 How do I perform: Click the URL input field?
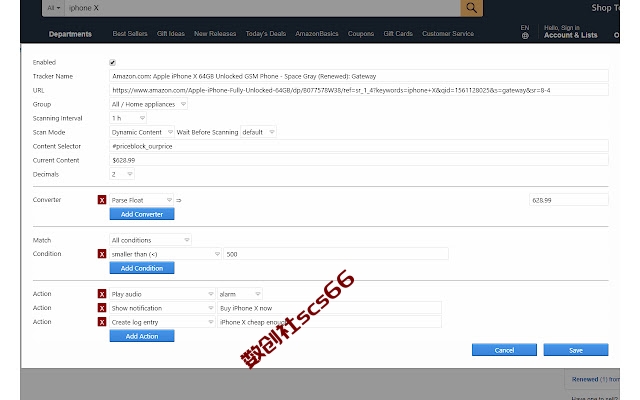pos(359,90)
